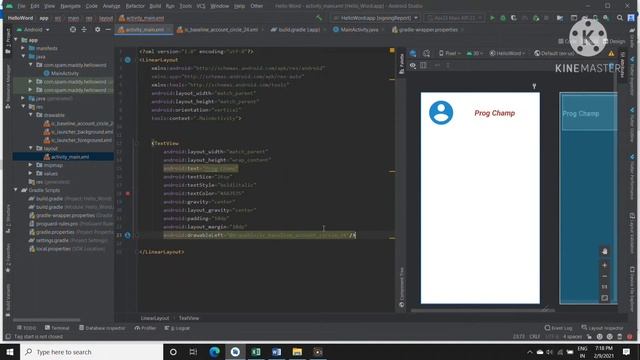The width and height of the screenshot is (640, 360).
Task: Click red color gutter swatch for textColor
Action: click(128, 193)
